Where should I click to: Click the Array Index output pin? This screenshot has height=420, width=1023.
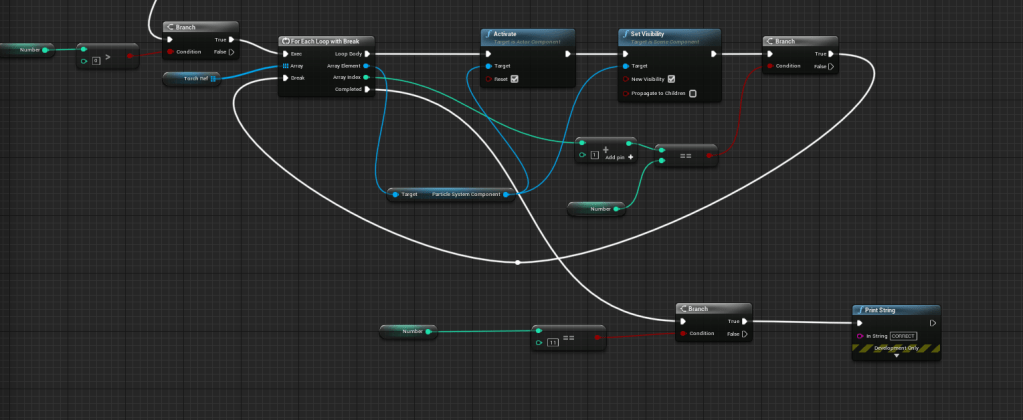(367, 77)
